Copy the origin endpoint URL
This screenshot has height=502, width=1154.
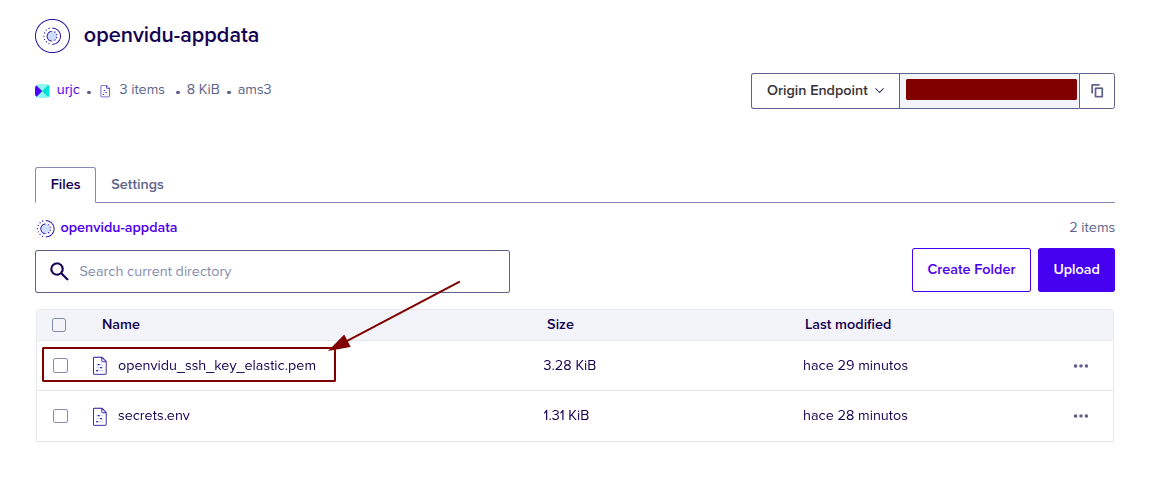[1097, 91]
